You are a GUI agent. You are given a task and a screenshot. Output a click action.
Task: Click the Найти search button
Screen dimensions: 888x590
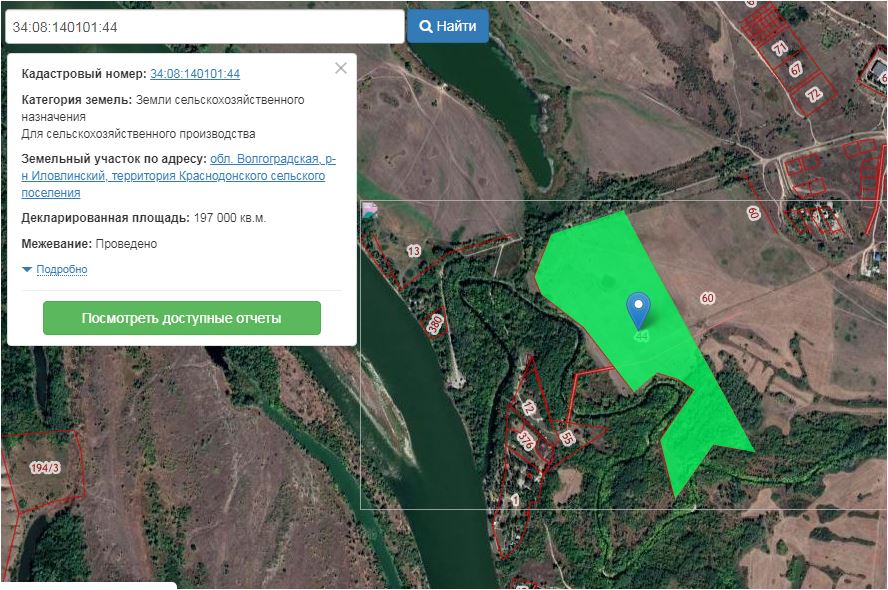(447, 27)
